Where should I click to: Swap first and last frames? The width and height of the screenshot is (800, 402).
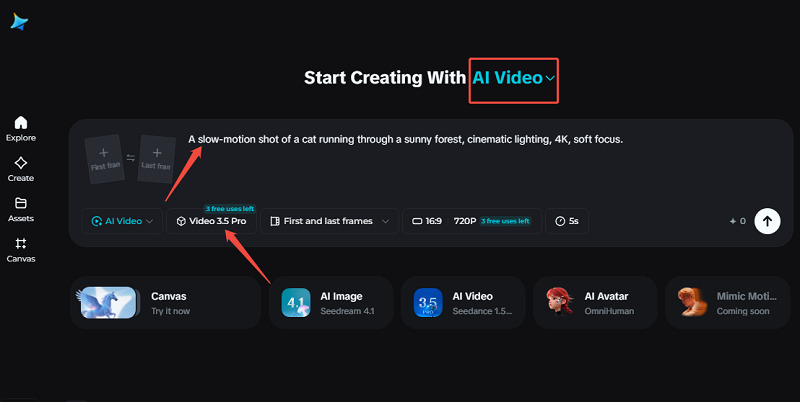(131, 158)
